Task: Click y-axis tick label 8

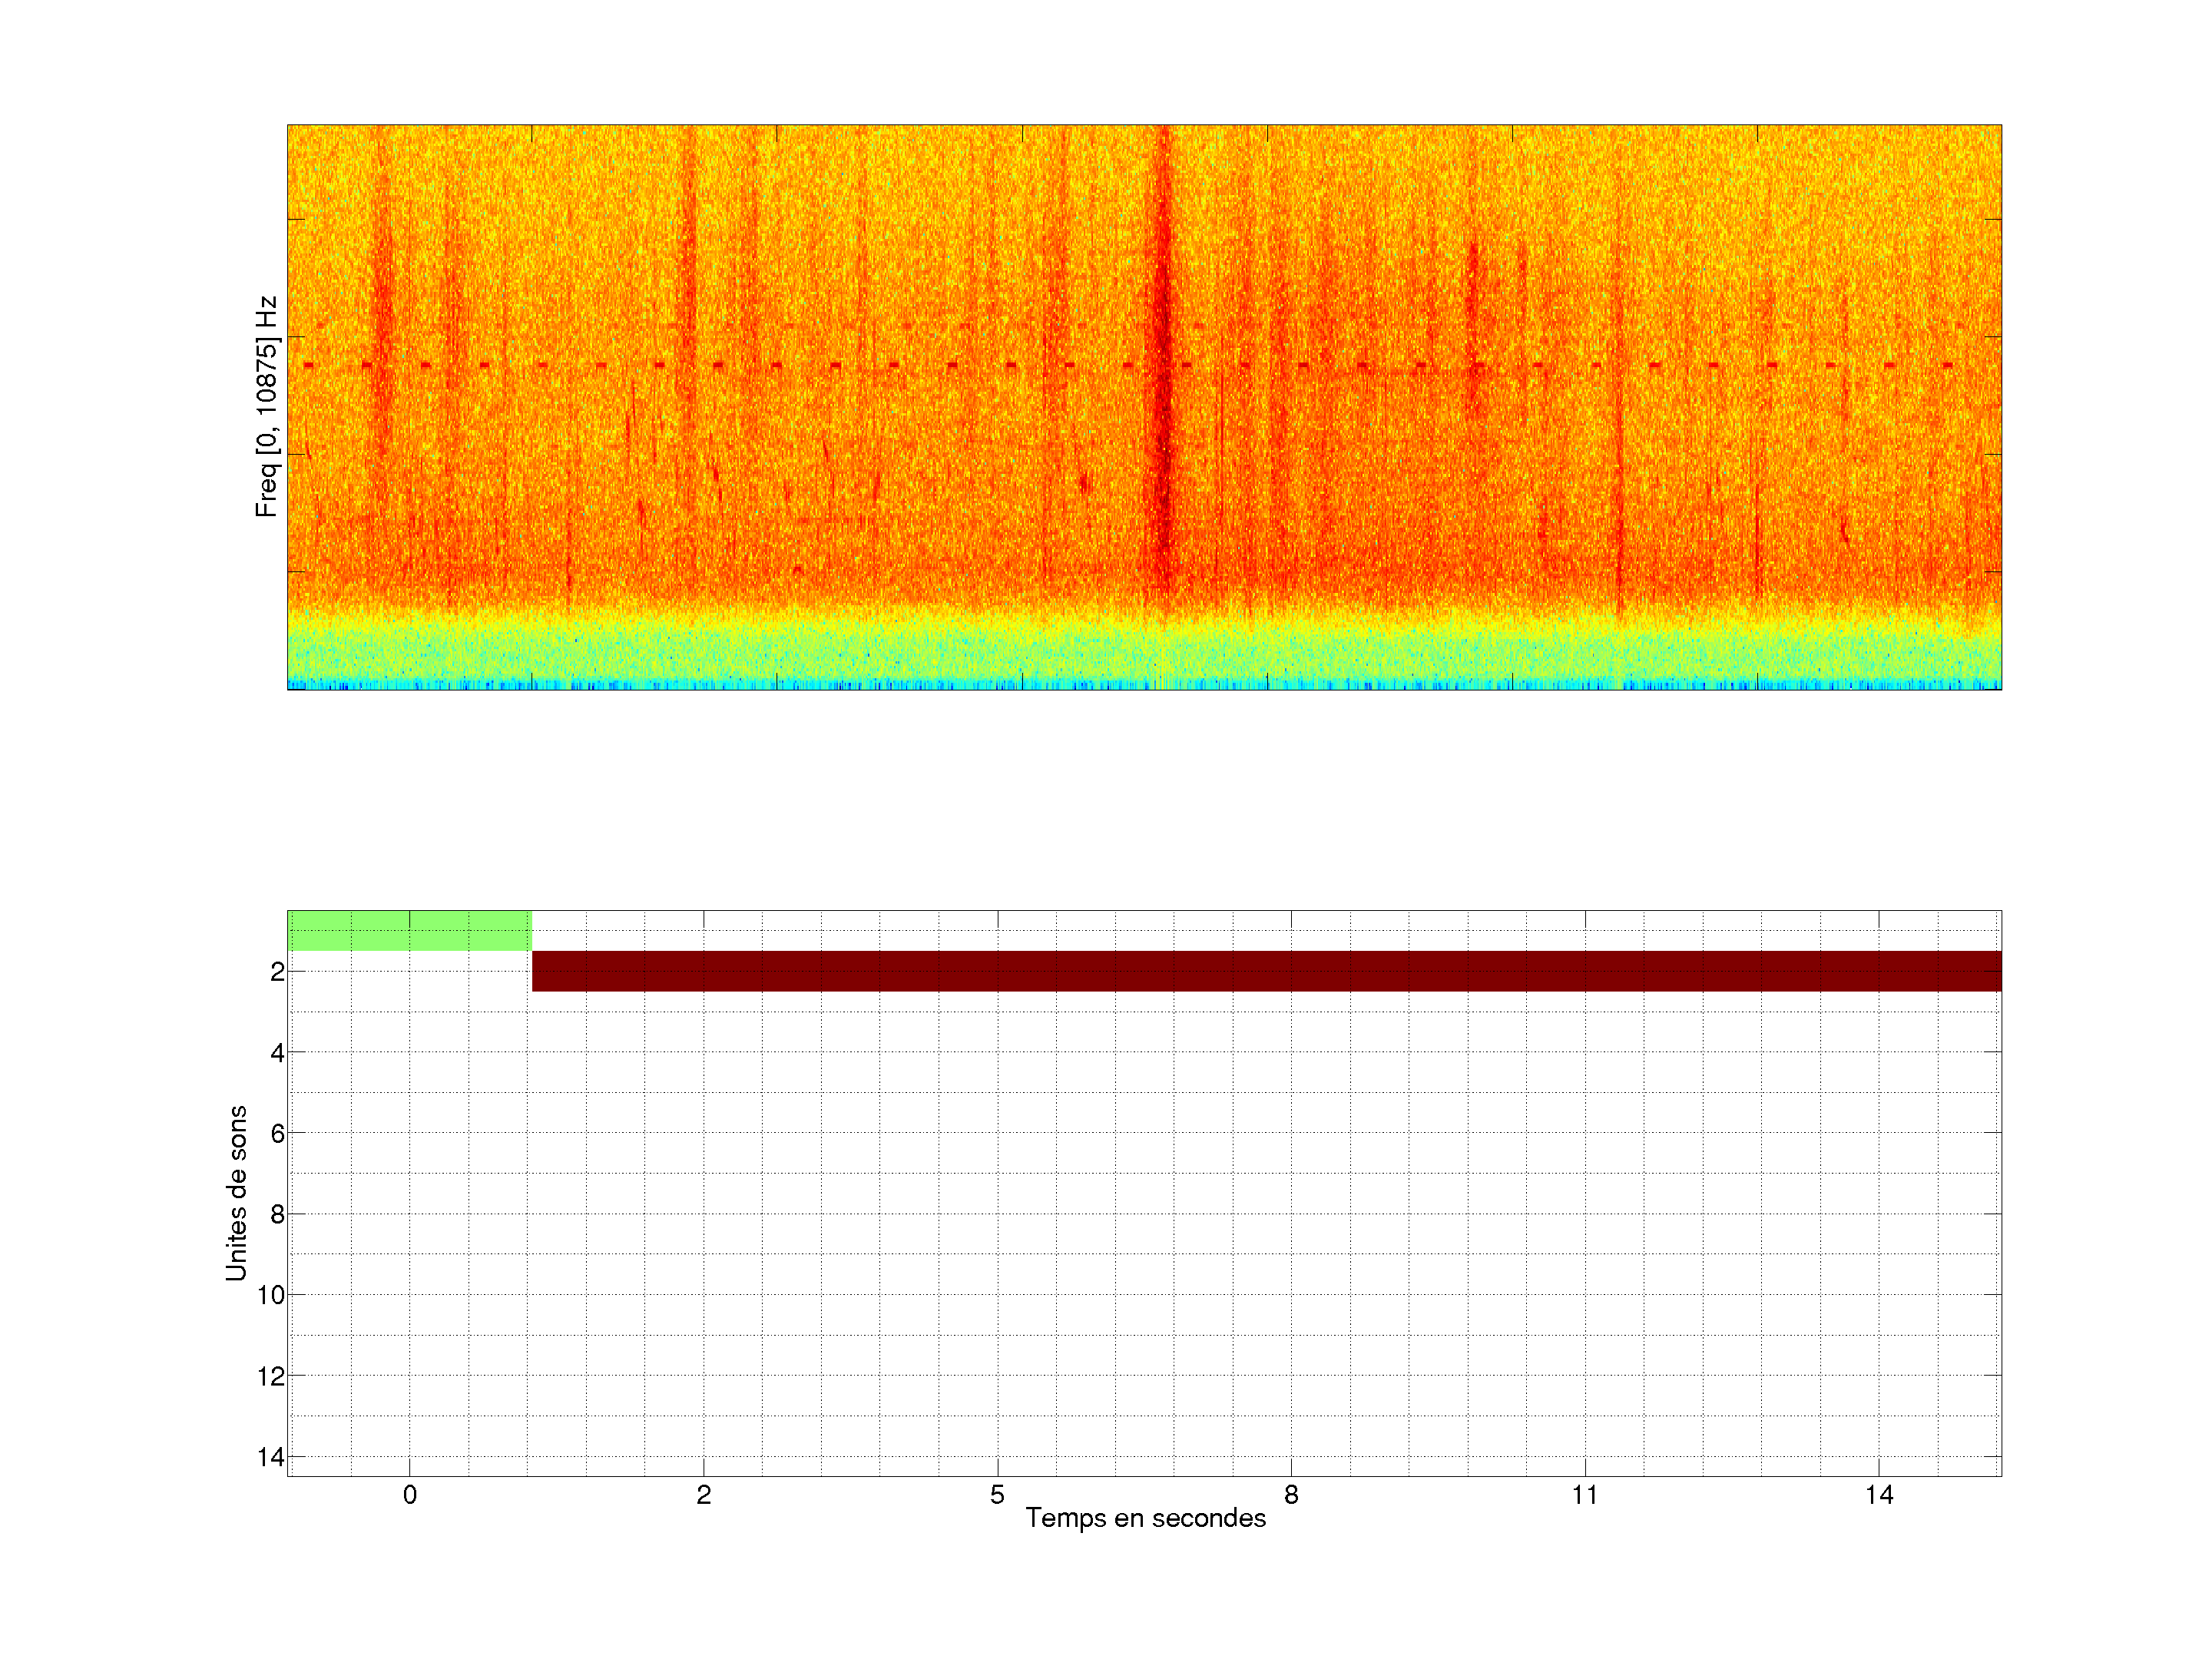Action: (277, 1215)
